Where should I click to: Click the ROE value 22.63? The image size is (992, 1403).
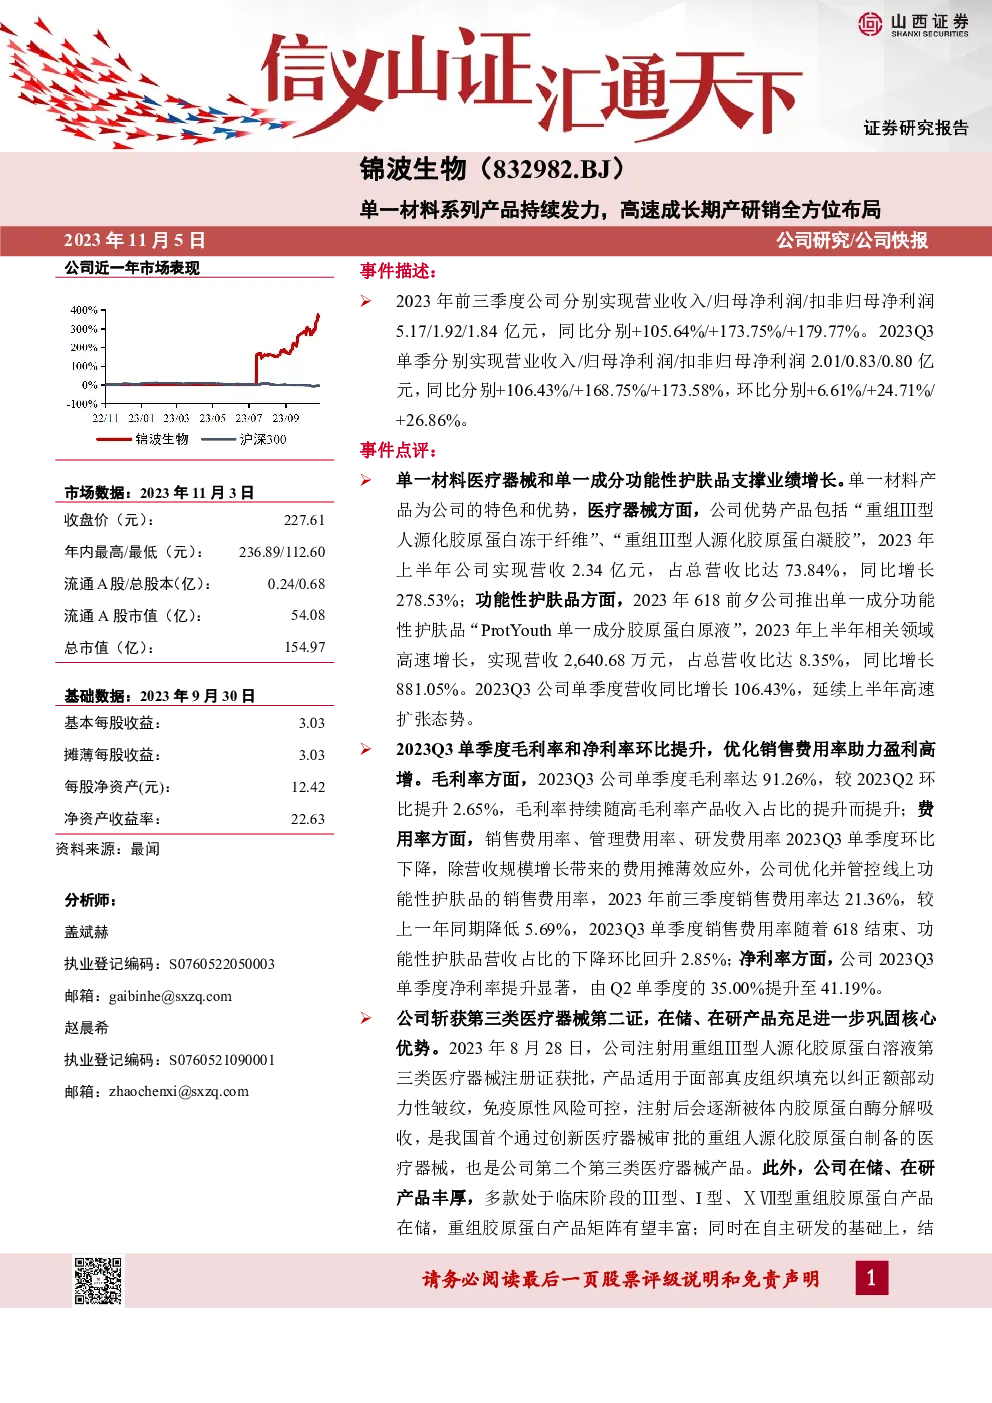tap(308, 819)
